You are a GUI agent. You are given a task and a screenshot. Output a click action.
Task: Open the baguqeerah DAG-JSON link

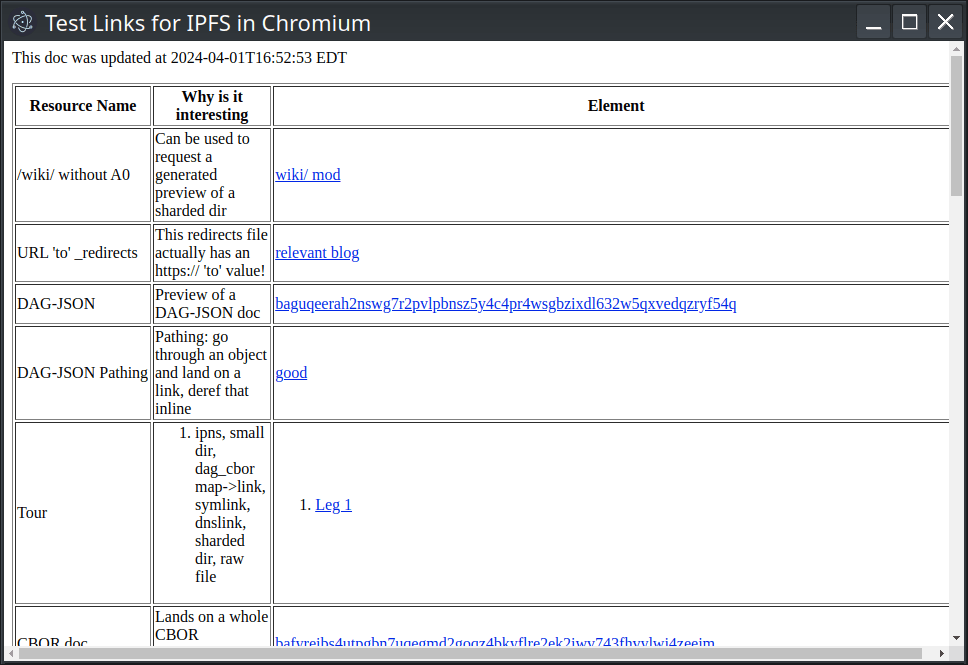tap(505, 304)
